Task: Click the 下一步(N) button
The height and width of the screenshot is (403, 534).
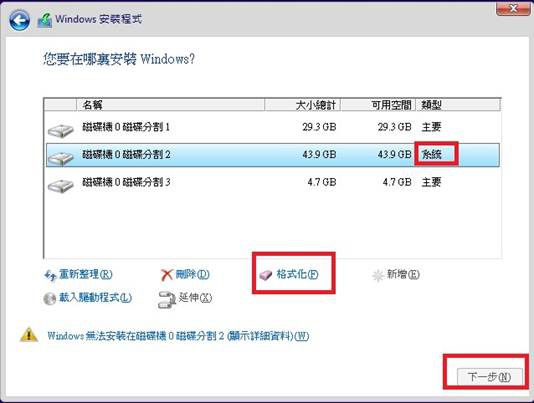Action: pos(489,376)
